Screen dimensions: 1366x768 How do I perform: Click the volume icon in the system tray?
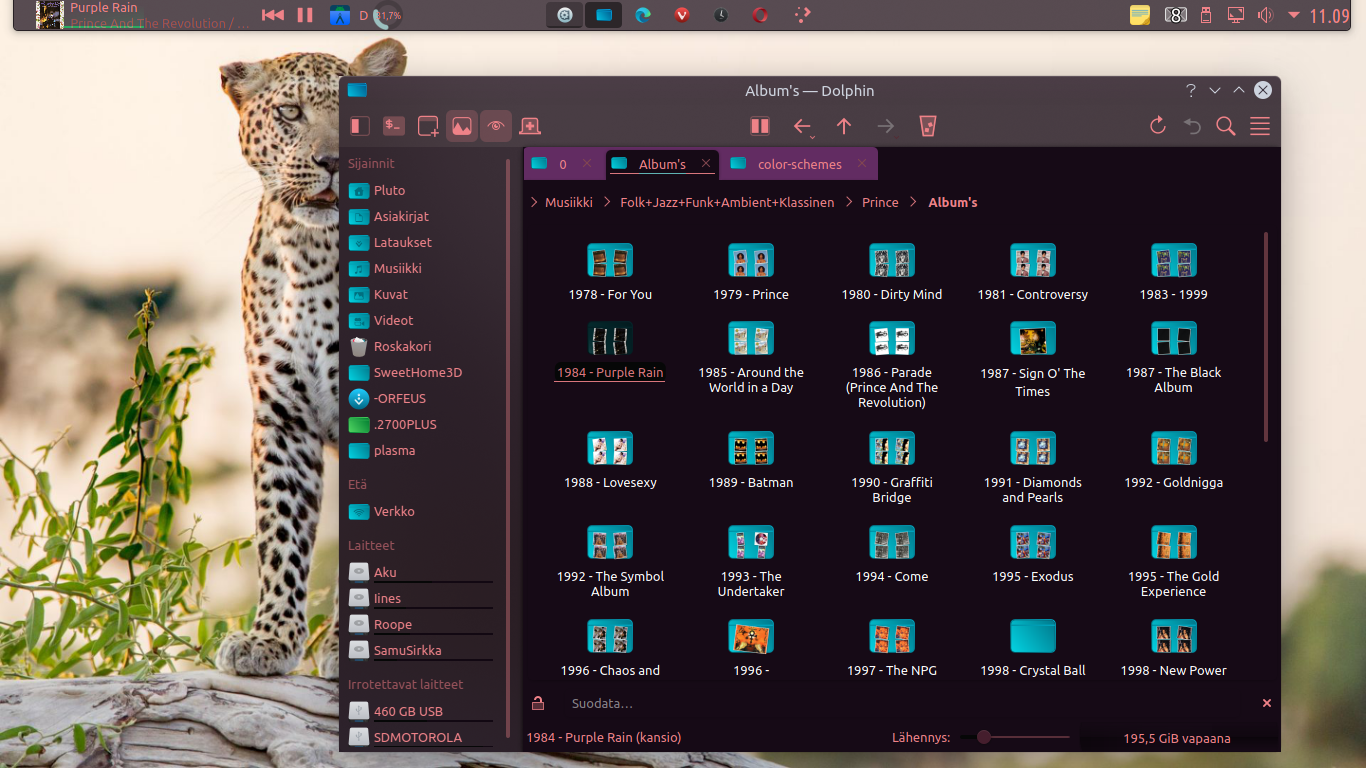1264,15
